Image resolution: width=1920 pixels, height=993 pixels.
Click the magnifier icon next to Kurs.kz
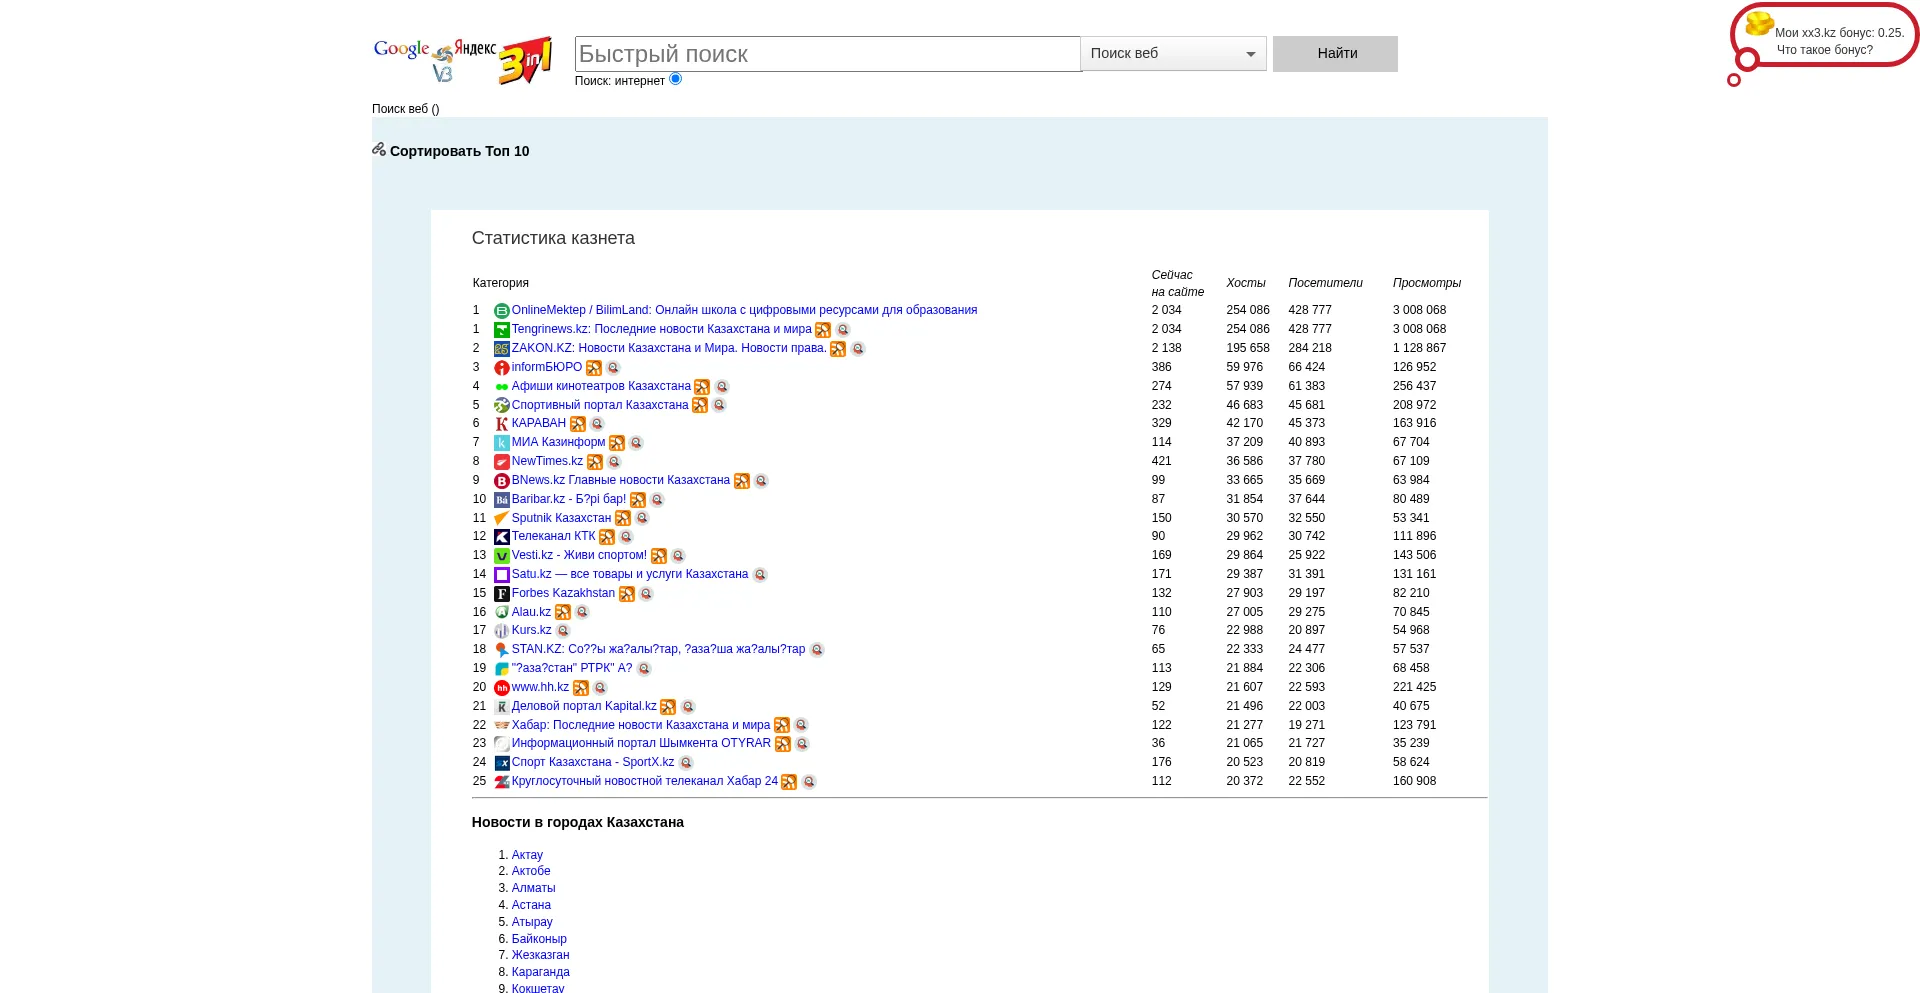click(x=563, y=631)
